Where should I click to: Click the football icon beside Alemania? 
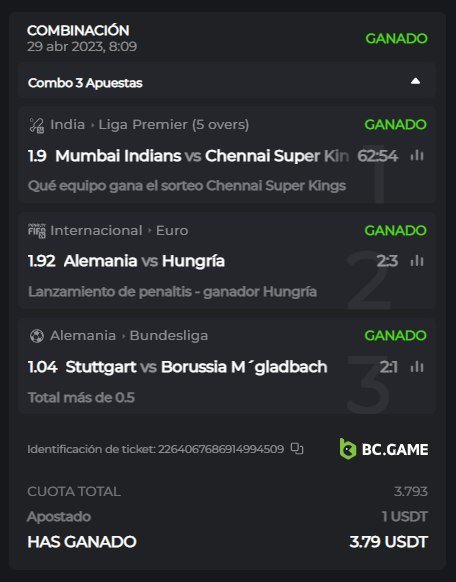(37, 336)
